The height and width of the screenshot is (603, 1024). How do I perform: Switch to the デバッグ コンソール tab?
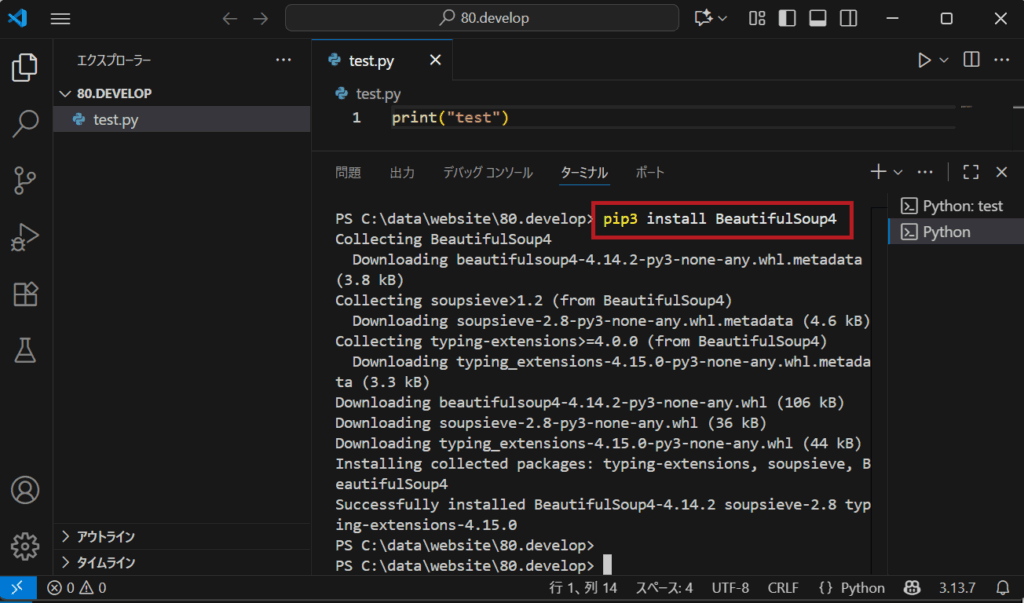point(488,172)
